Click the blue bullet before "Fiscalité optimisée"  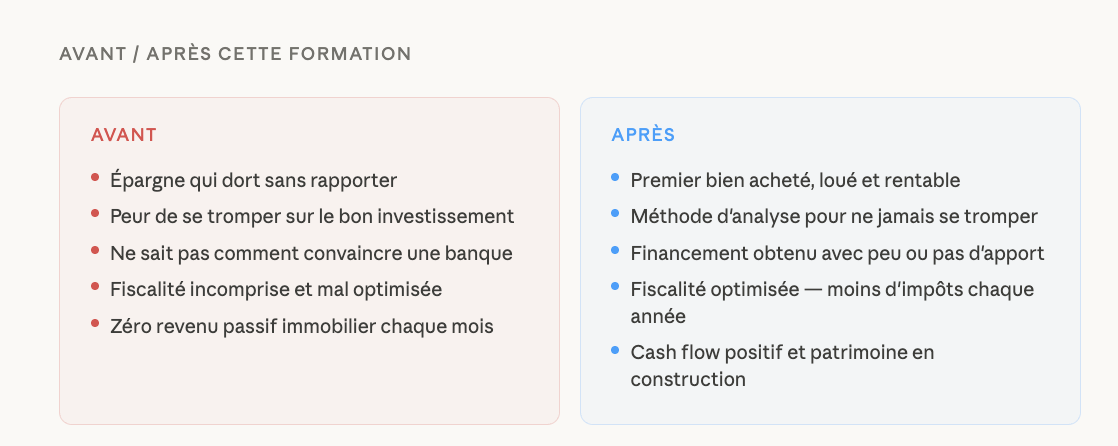pyautogui.click(x=616, y=287)
